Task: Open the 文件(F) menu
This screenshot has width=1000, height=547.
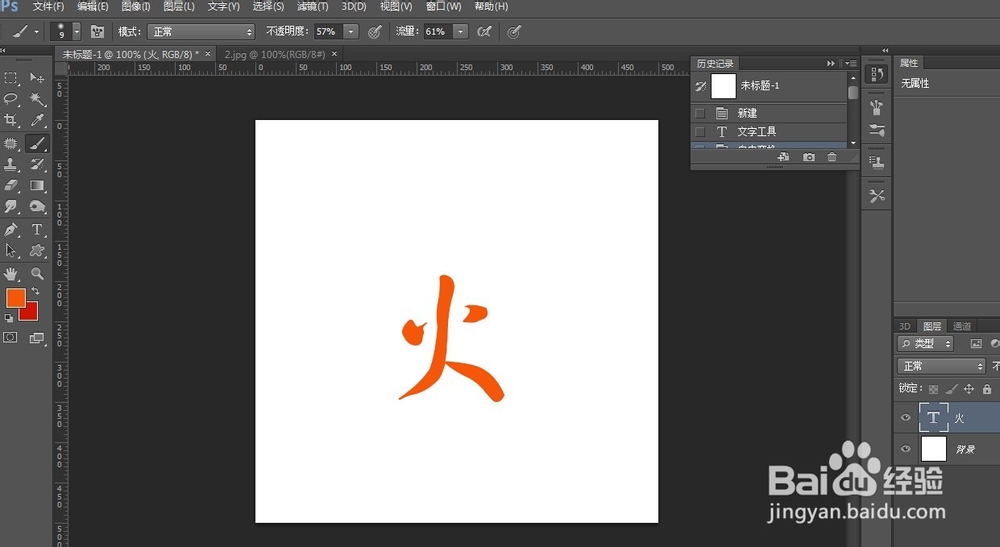Action: tap(48, 6)
